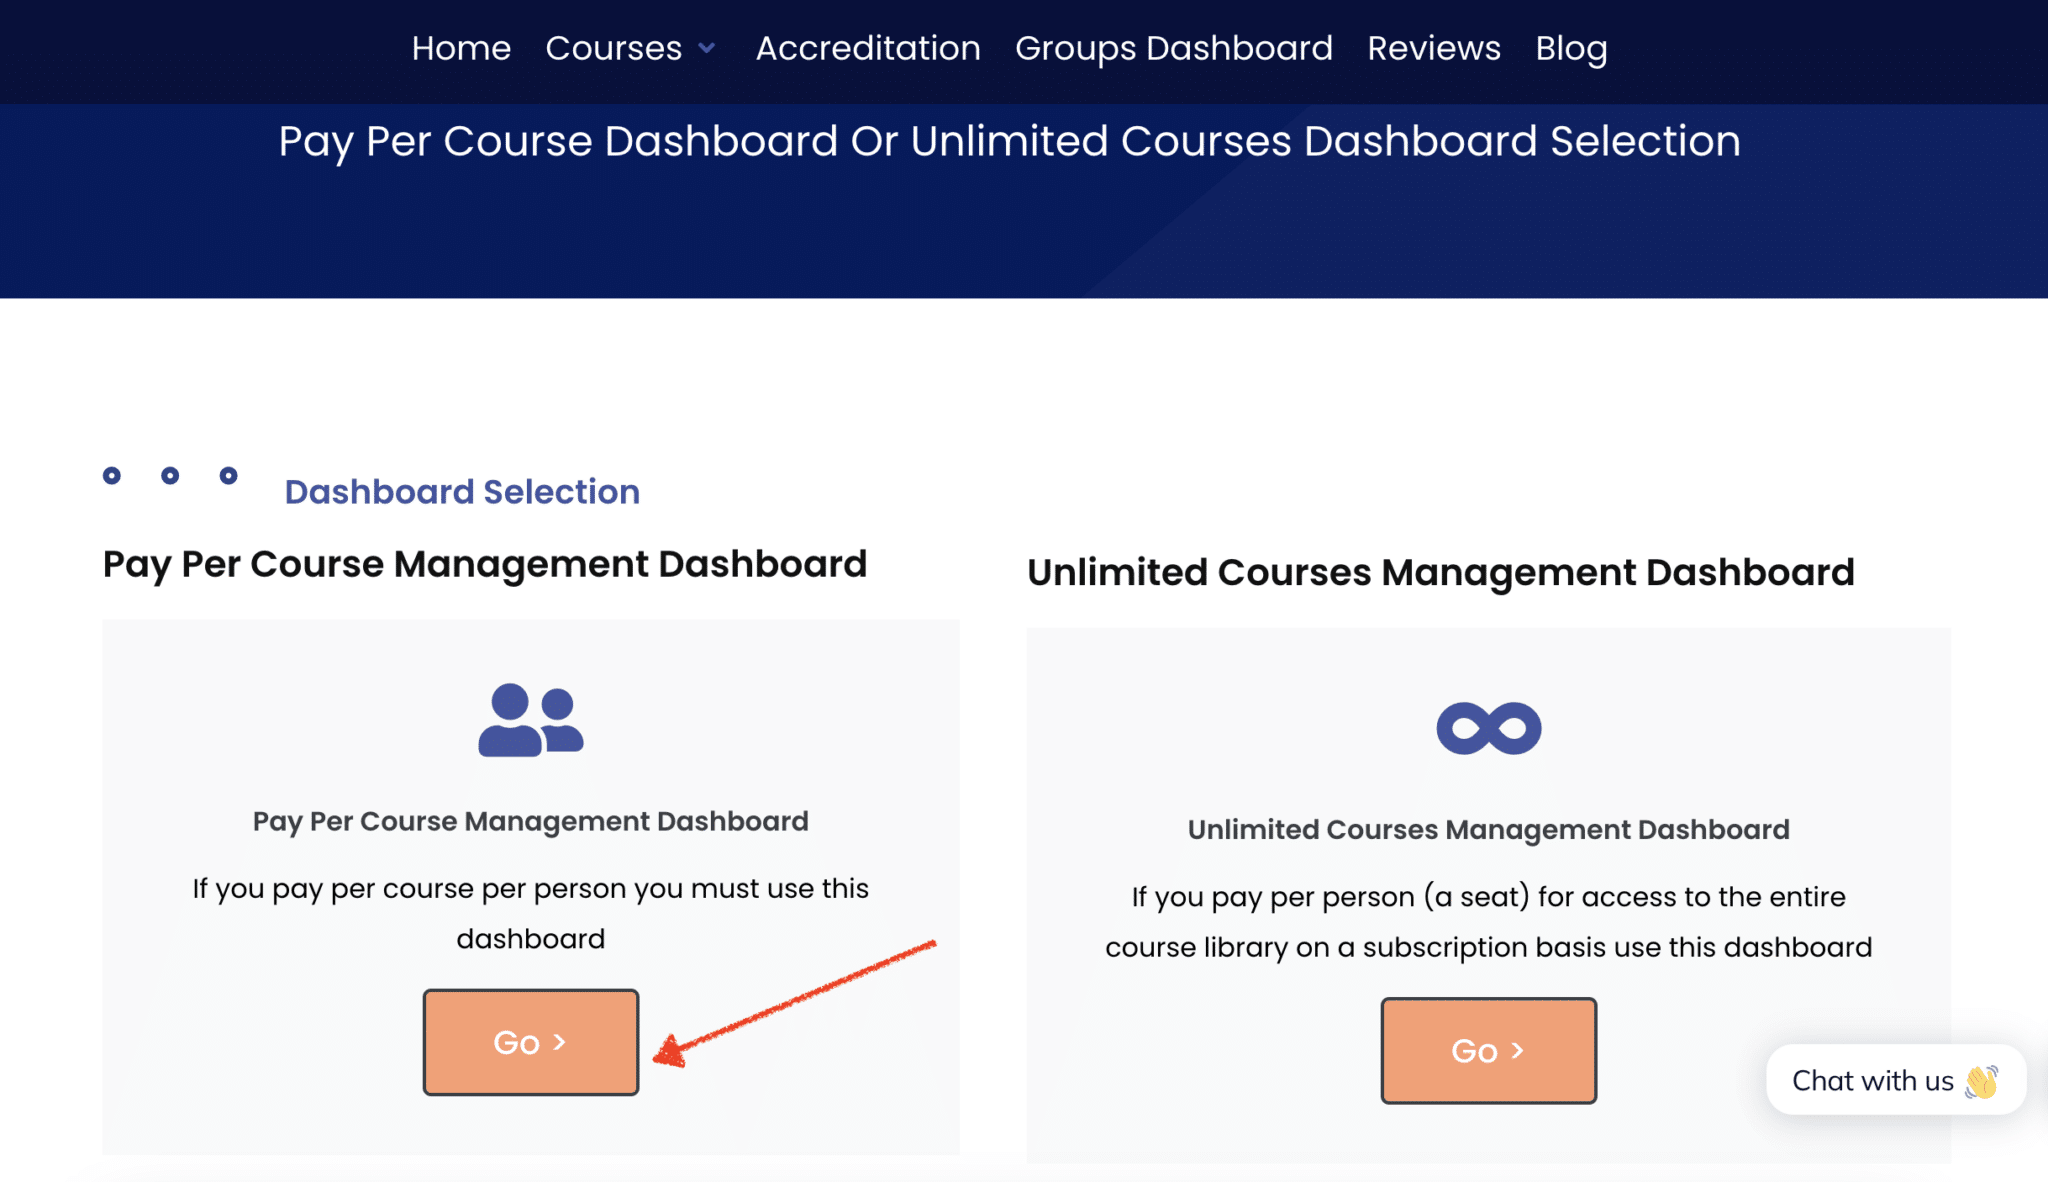Click the third circle icon near Dashboard Selection
This screenshot has height=1182, width=2048.
point(229,477)
